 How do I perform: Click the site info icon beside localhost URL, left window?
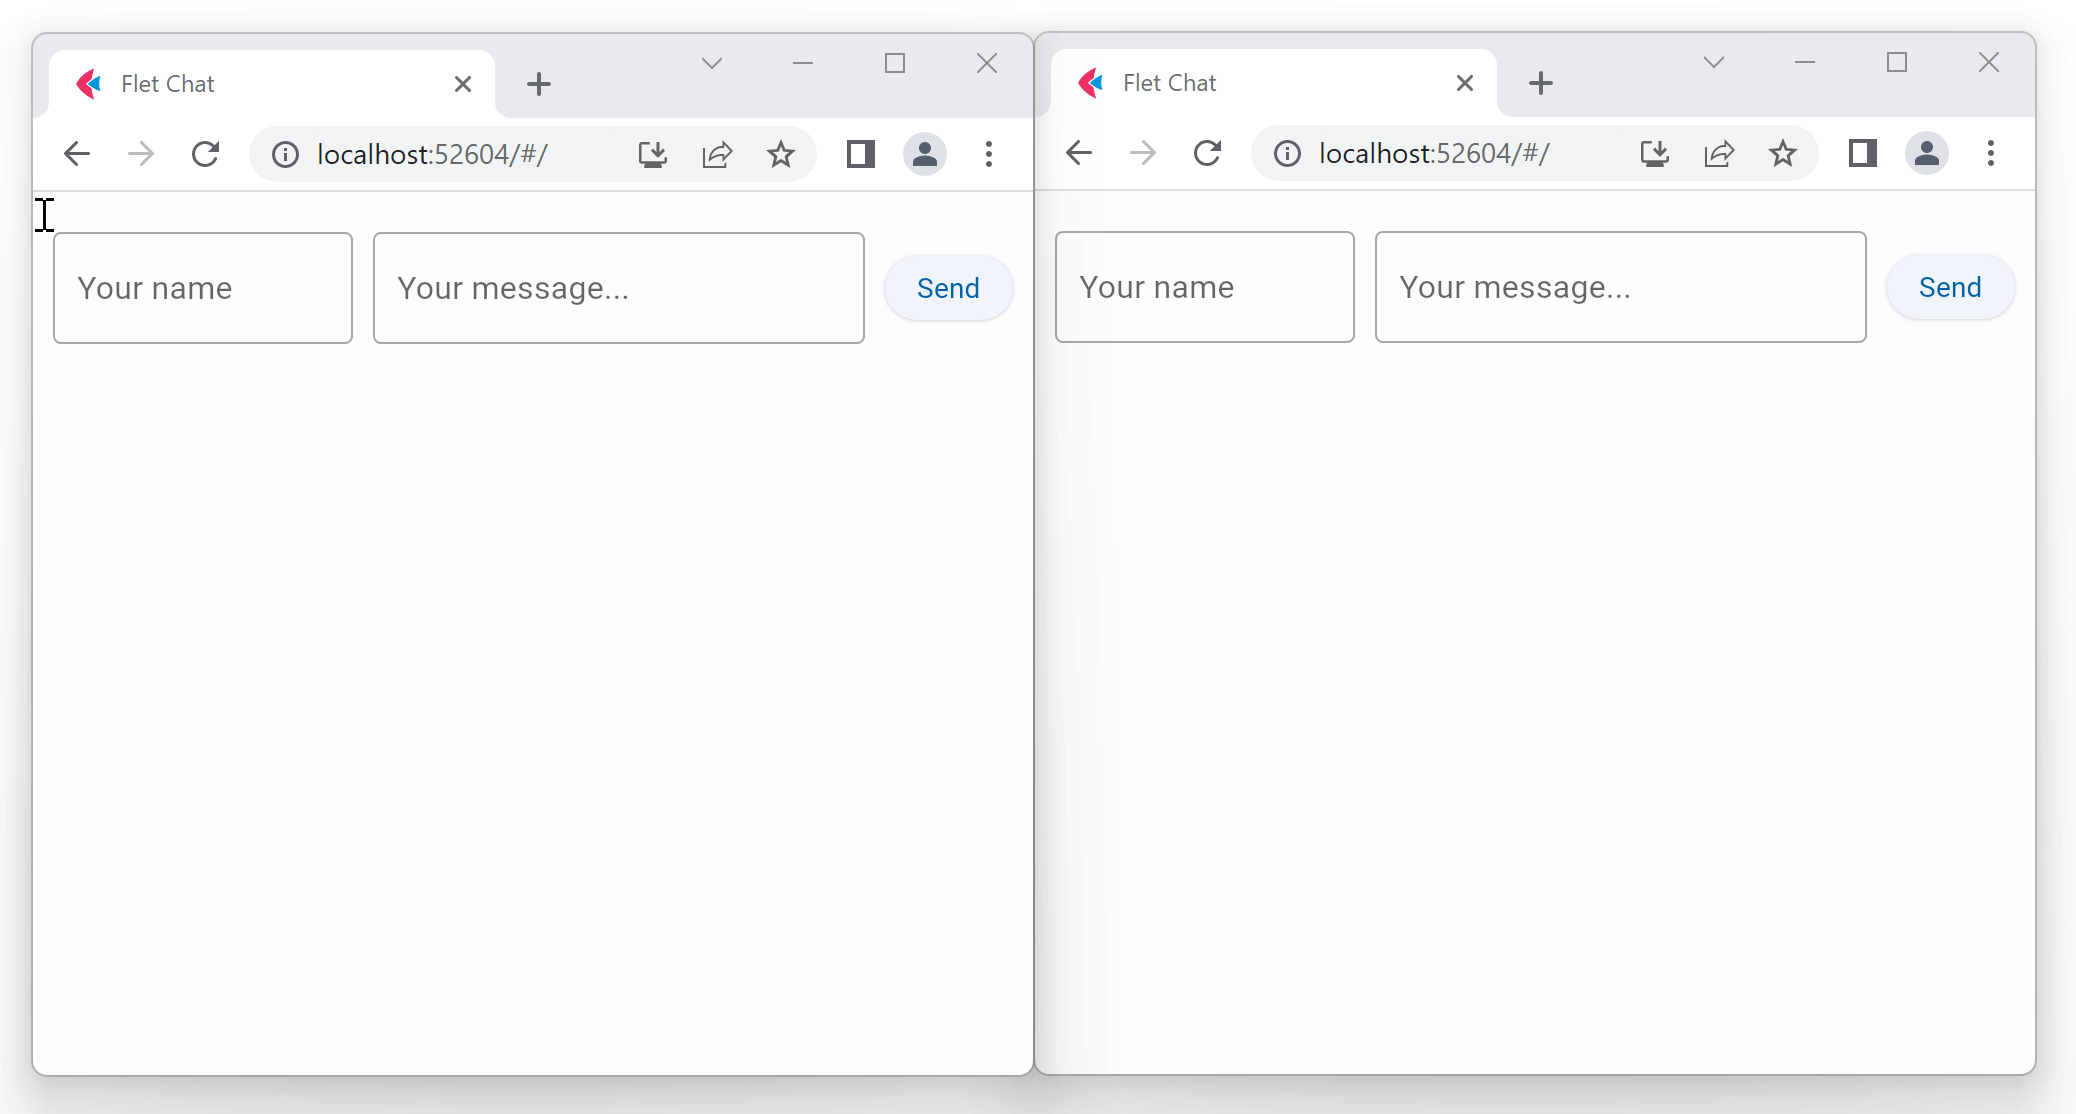(284, 153)
